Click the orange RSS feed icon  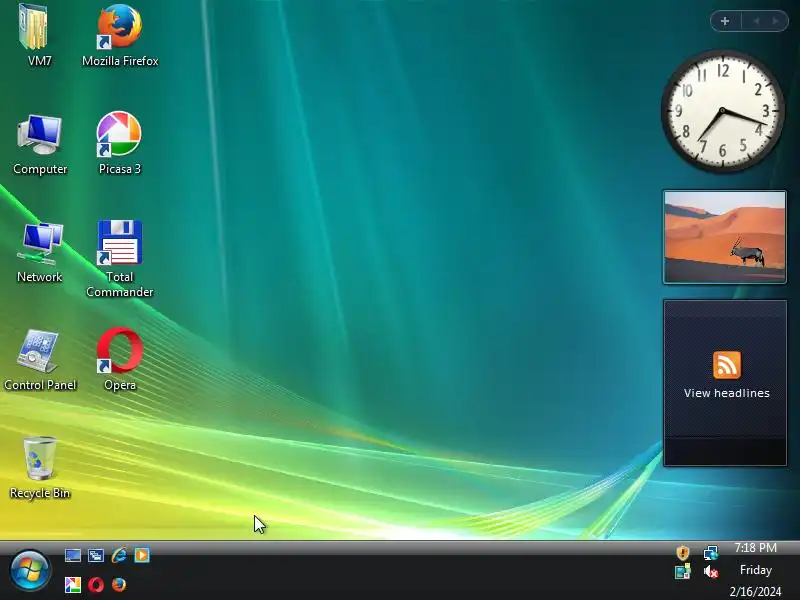click(x=727, y=365)
